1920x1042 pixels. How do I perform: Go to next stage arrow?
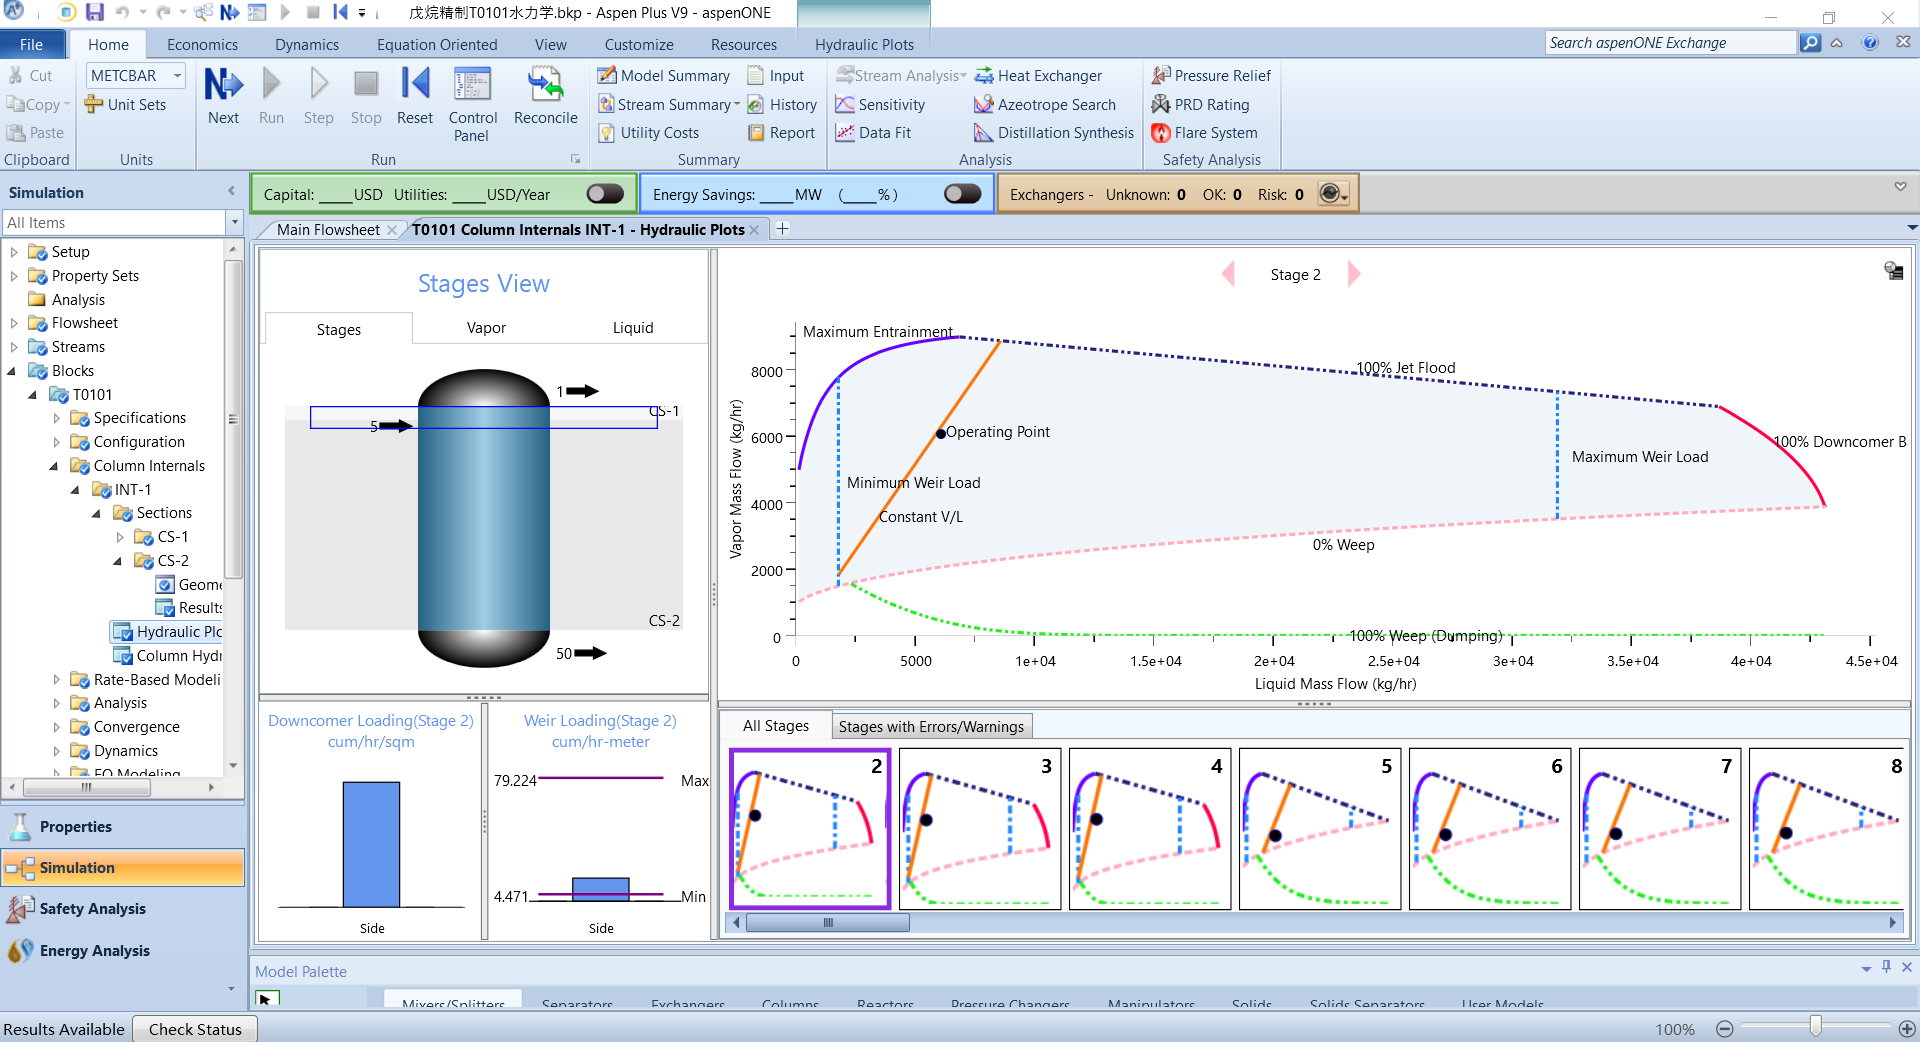[1354, 274]
